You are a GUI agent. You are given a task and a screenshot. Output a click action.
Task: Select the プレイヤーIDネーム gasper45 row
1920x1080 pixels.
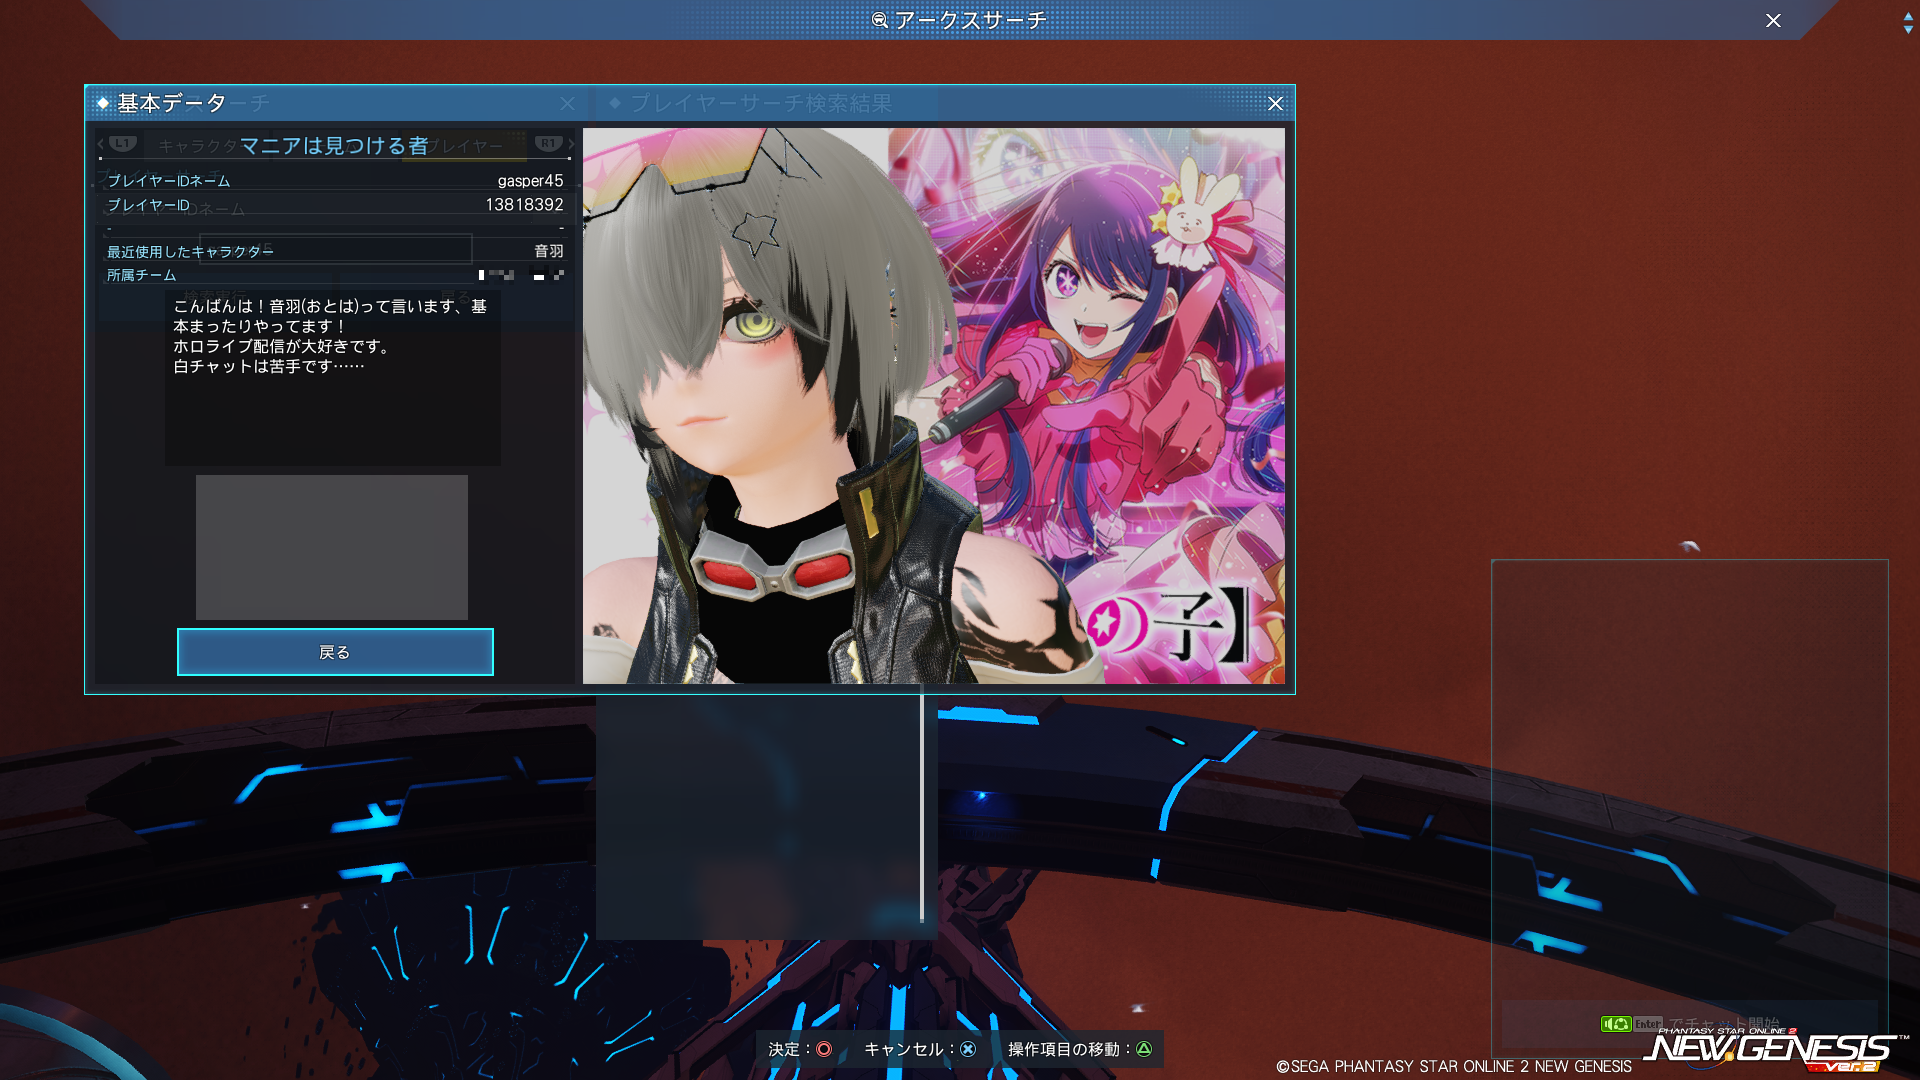click(335, 181)
